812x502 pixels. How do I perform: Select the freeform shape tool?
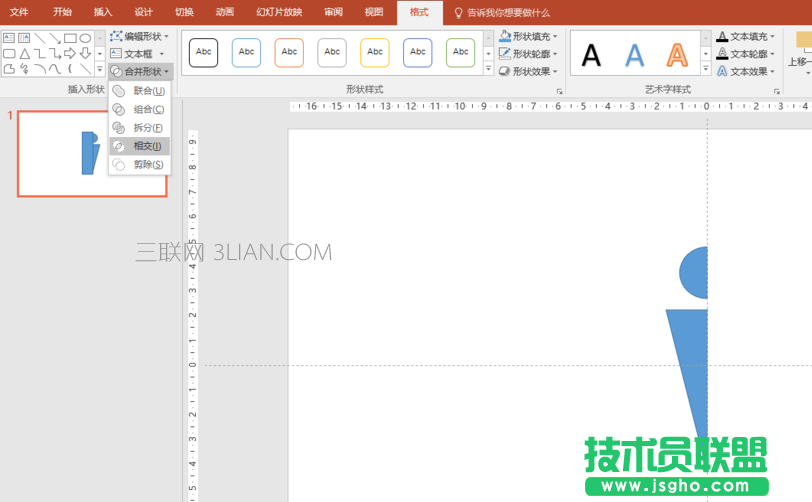(9, 69)
